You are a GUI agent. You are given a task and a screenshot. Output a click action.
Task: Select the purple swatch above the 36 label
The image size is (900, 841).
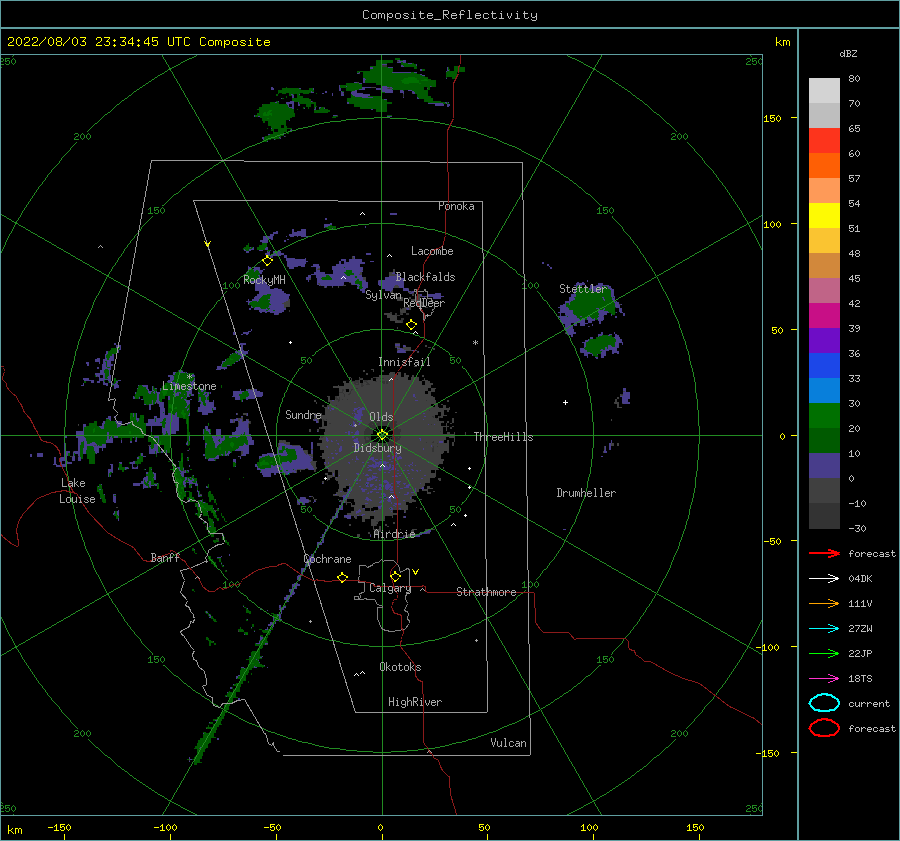tap(824, 341)
